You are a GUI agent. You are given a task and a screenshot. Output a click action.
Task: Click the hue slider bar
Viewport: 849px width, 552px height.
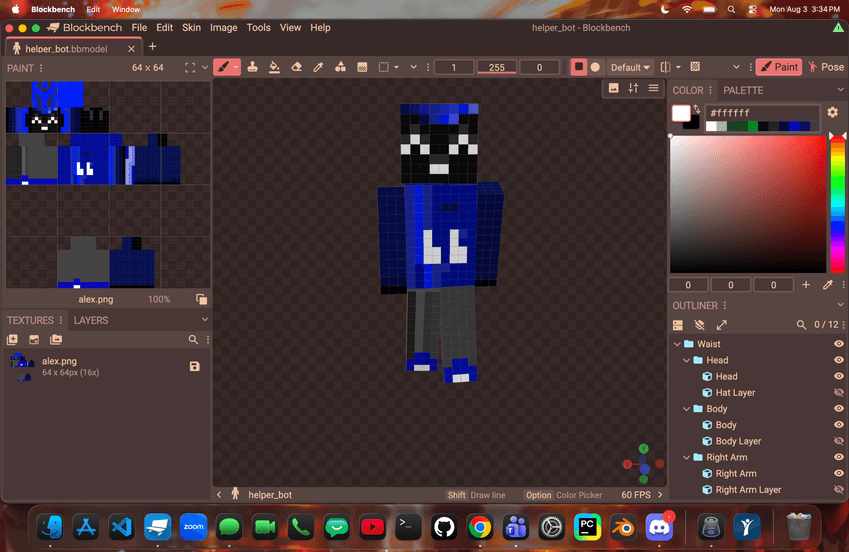[x=838, y=204]
